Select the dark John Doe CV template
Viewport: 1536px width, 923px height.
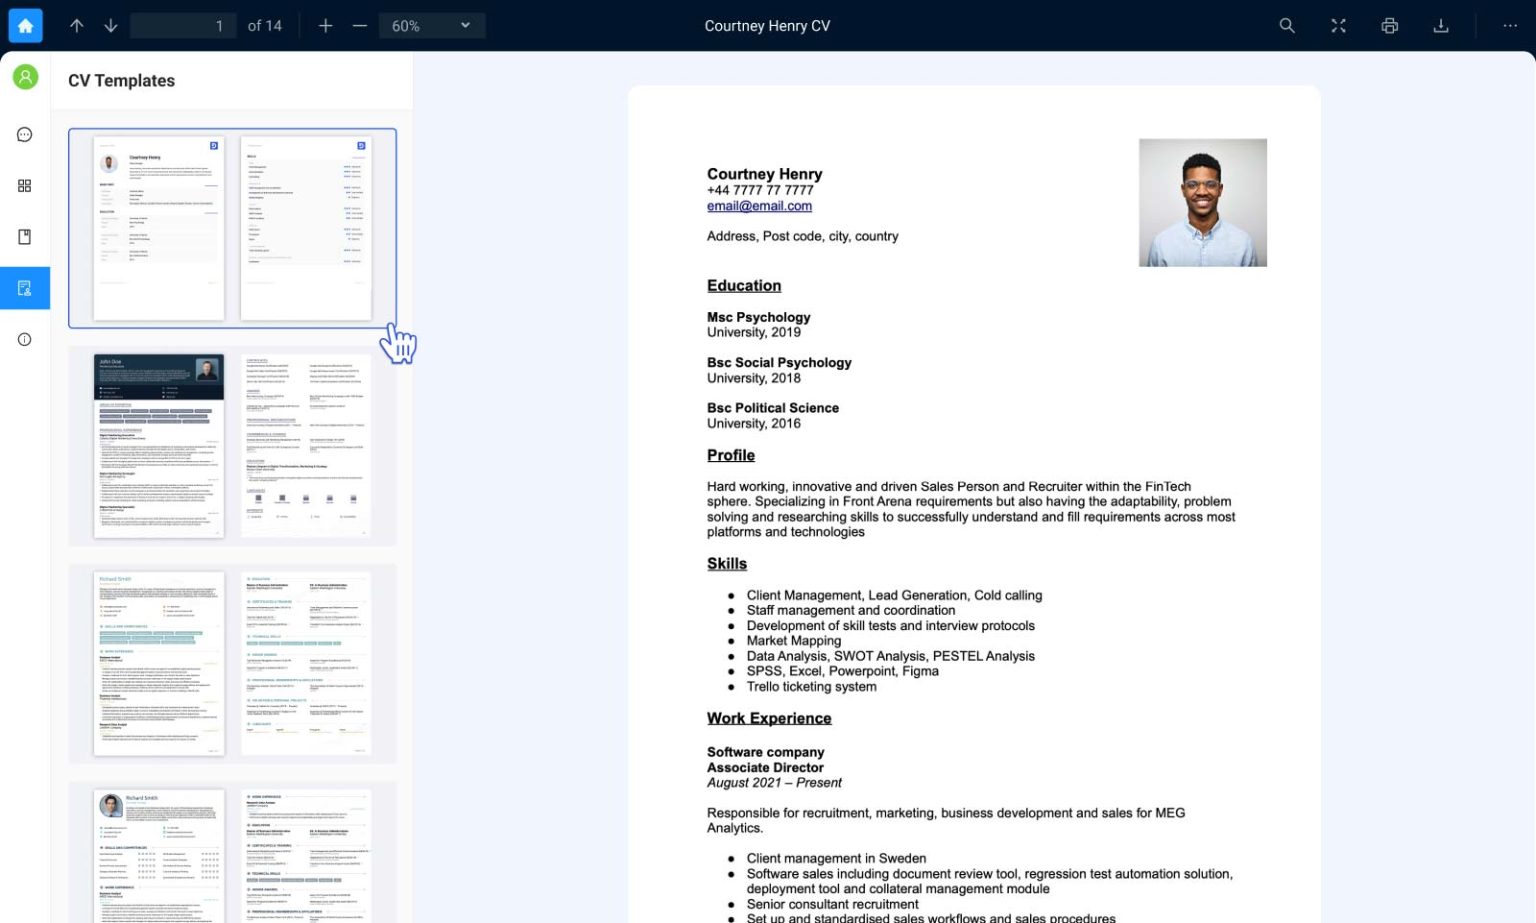point(230,446)
